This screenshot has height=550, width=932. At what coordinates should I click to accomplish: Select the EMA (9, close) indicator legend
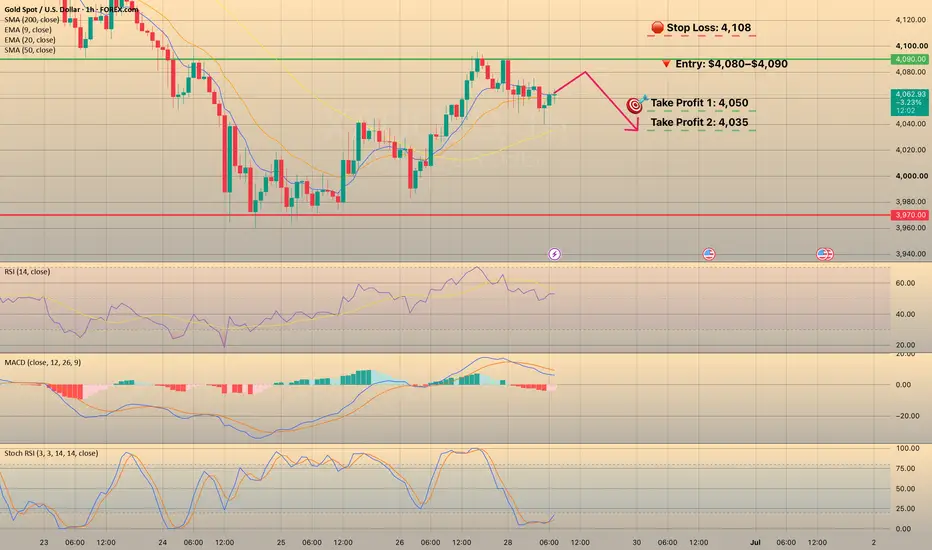coord(27,30)
